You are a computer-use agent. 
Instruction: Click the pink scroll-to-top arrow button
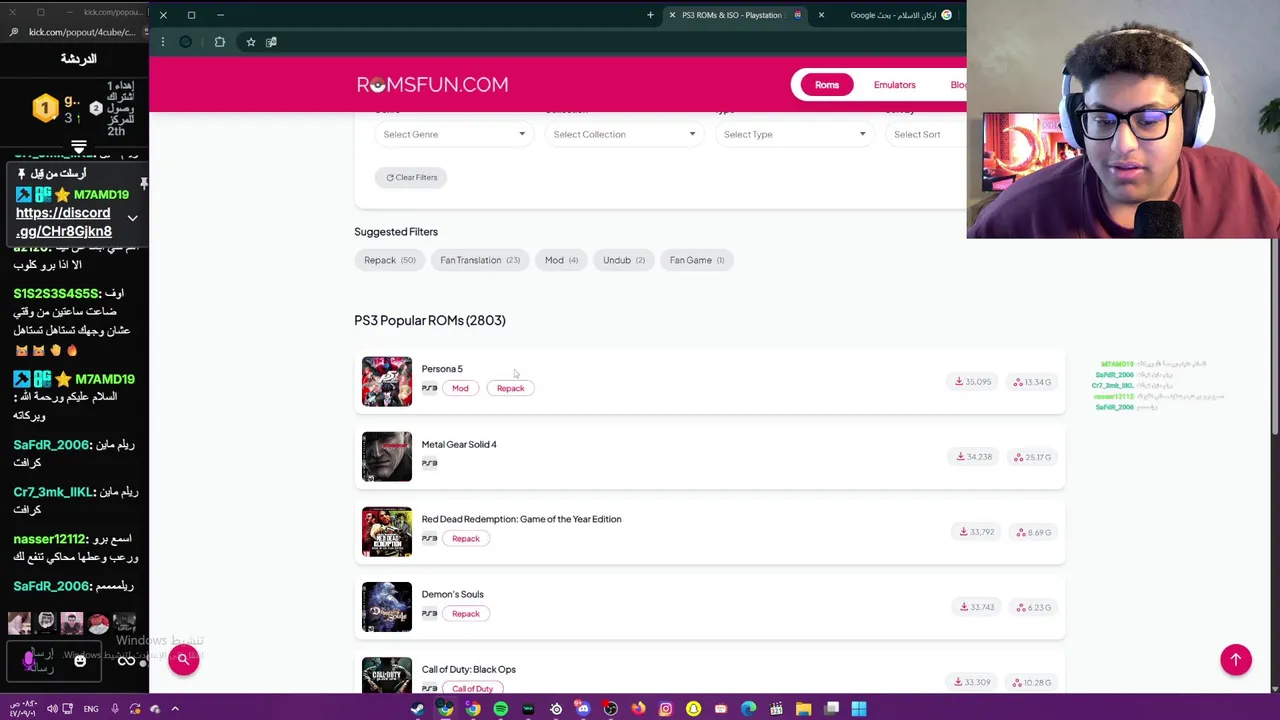point(1236,659)
